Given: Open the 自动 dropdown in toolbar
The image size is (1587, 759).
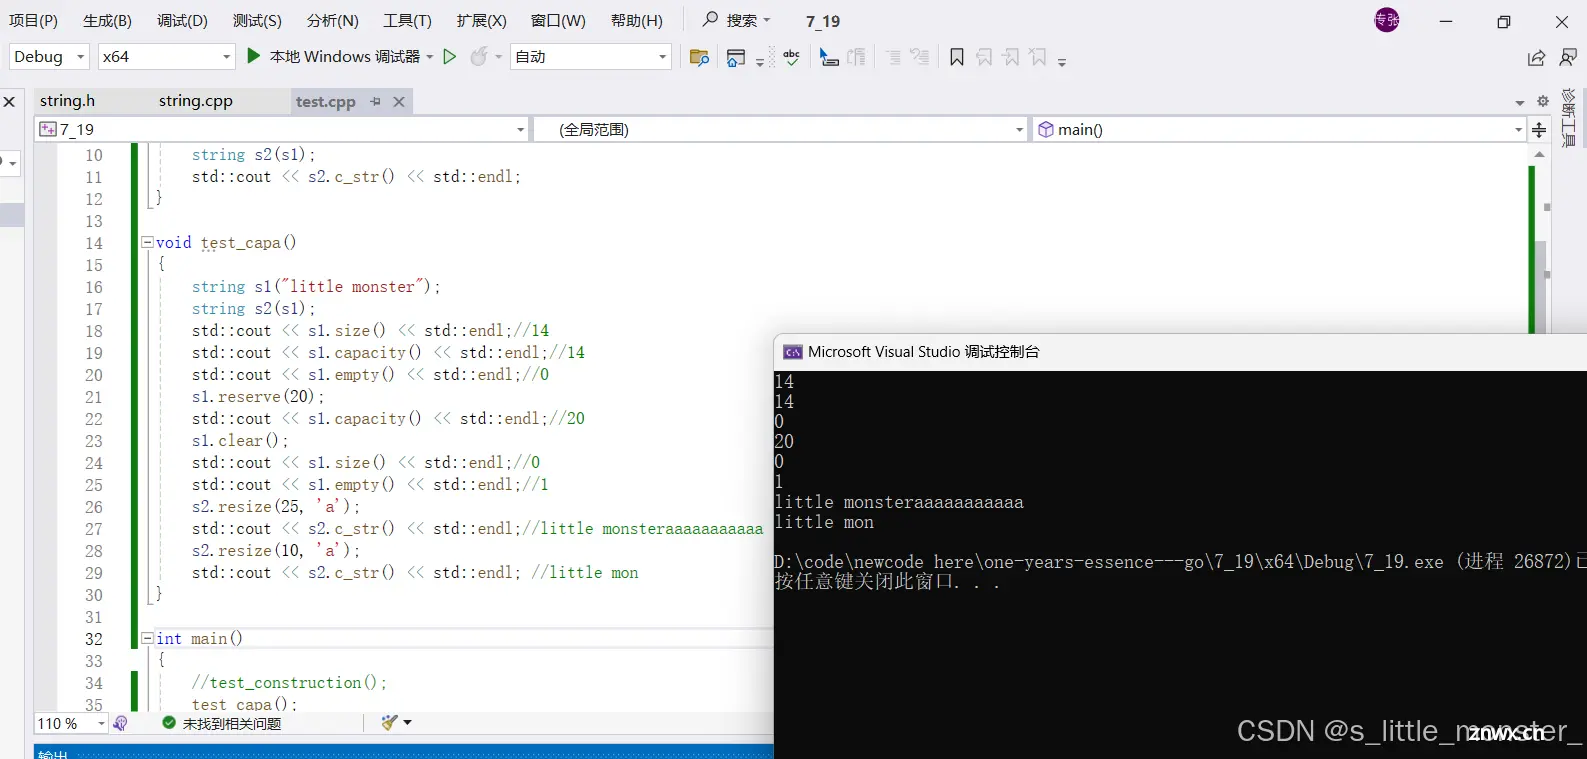Looking at the screenshot, I should tap(590, 57).
